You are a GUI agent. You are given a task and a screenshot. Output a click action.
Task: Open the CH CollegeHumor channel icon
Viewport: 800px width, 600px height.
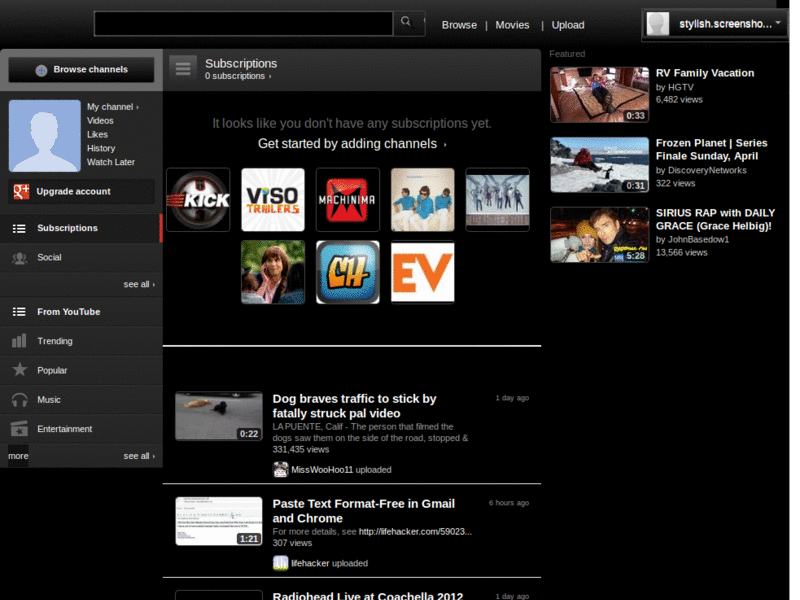point(348,272)
